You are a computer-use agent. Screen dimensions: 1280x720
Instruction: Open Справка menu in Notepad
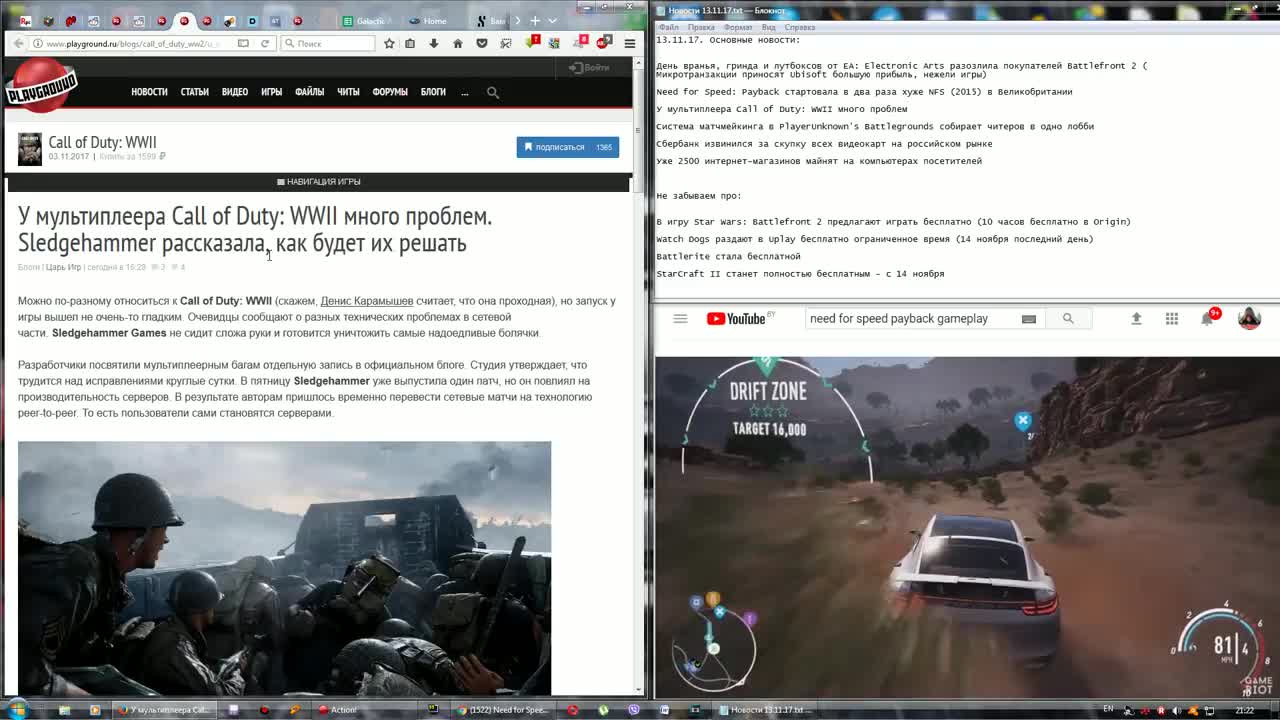click(800, 27)
